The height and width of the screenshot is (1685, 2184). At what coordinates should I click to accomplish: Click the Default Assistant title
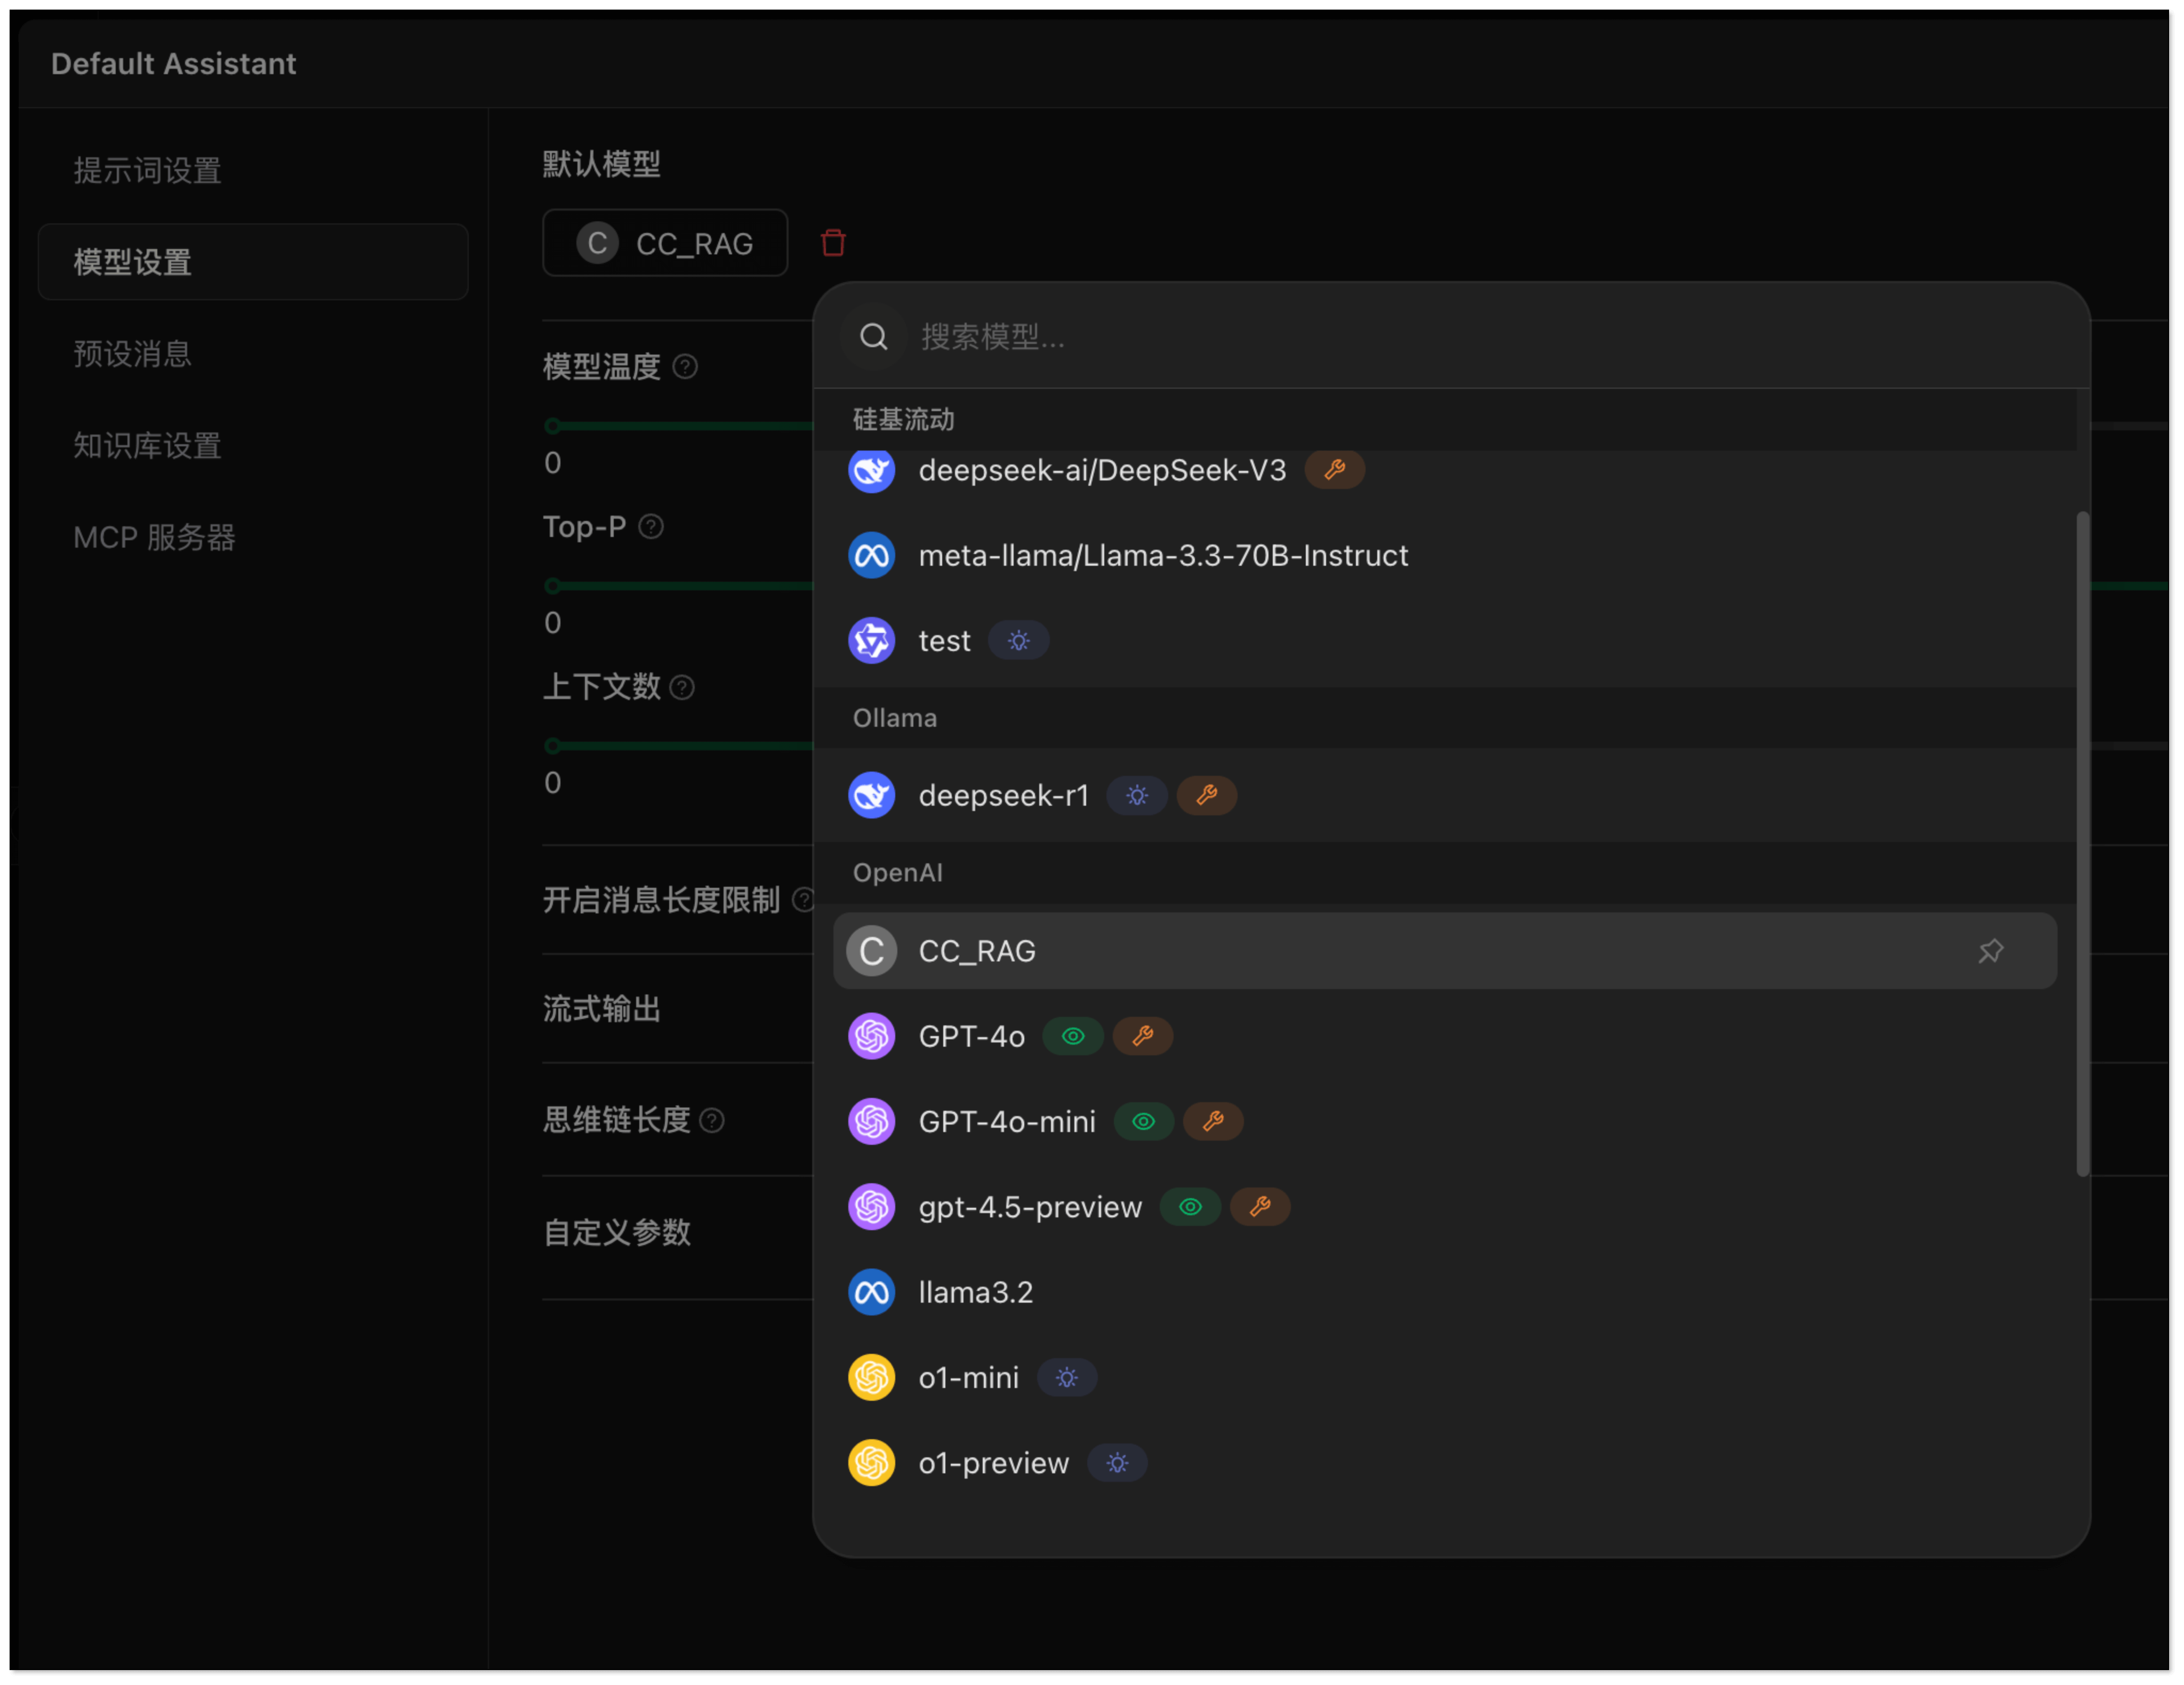(x=174, y=64)
